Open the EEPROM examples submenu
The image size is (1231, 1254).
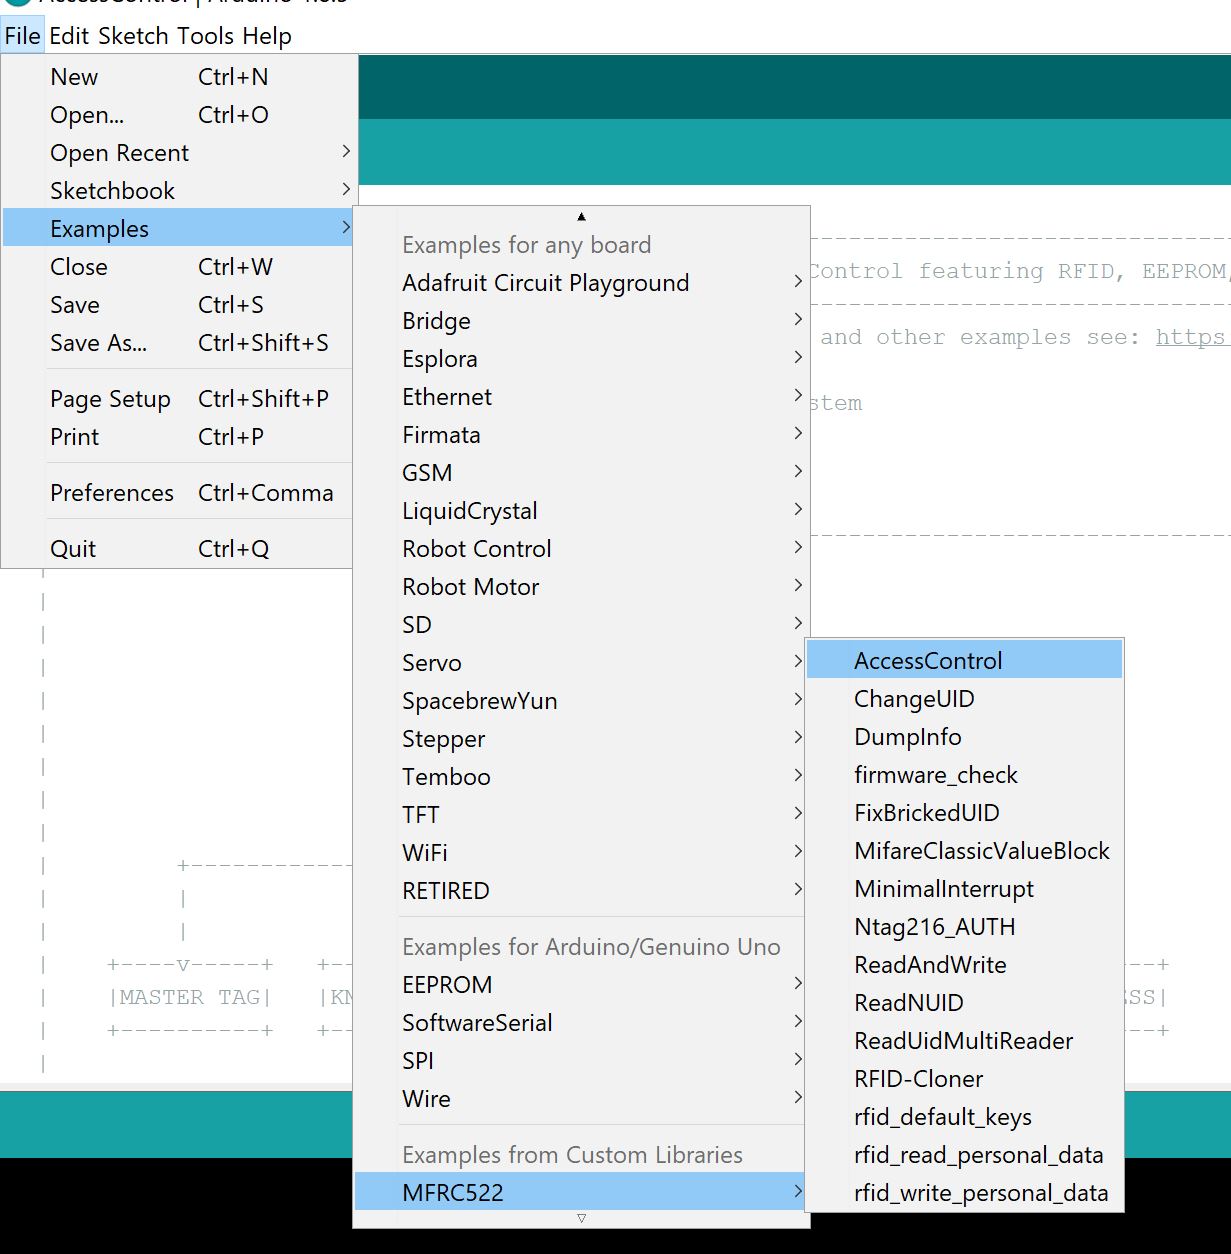581,985
